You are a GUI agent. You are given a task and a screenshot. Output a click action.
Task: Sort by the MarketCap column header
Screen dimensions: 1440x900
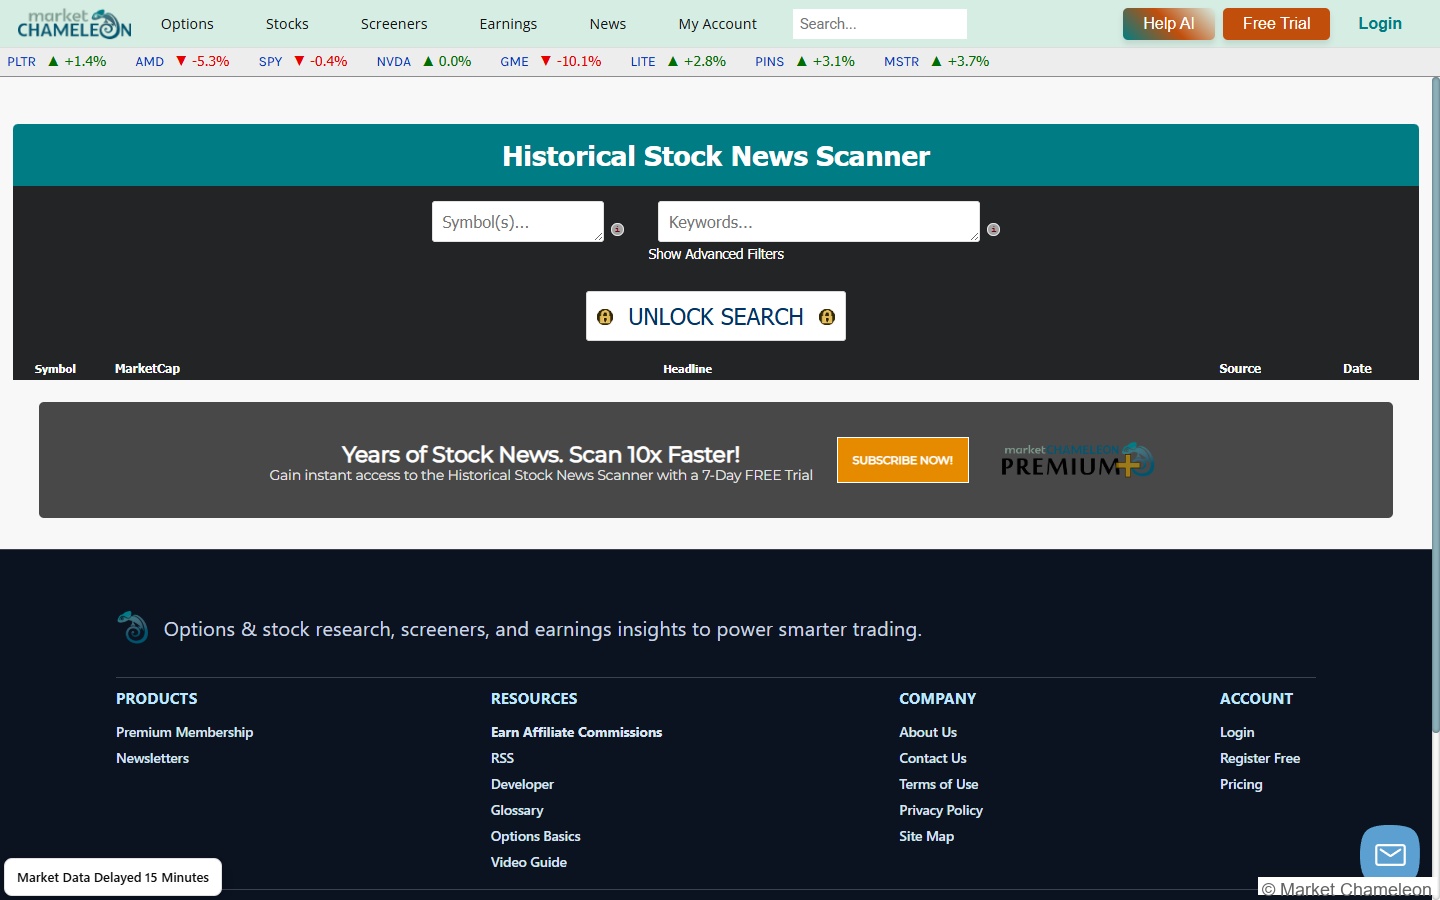tap(147, 369)
